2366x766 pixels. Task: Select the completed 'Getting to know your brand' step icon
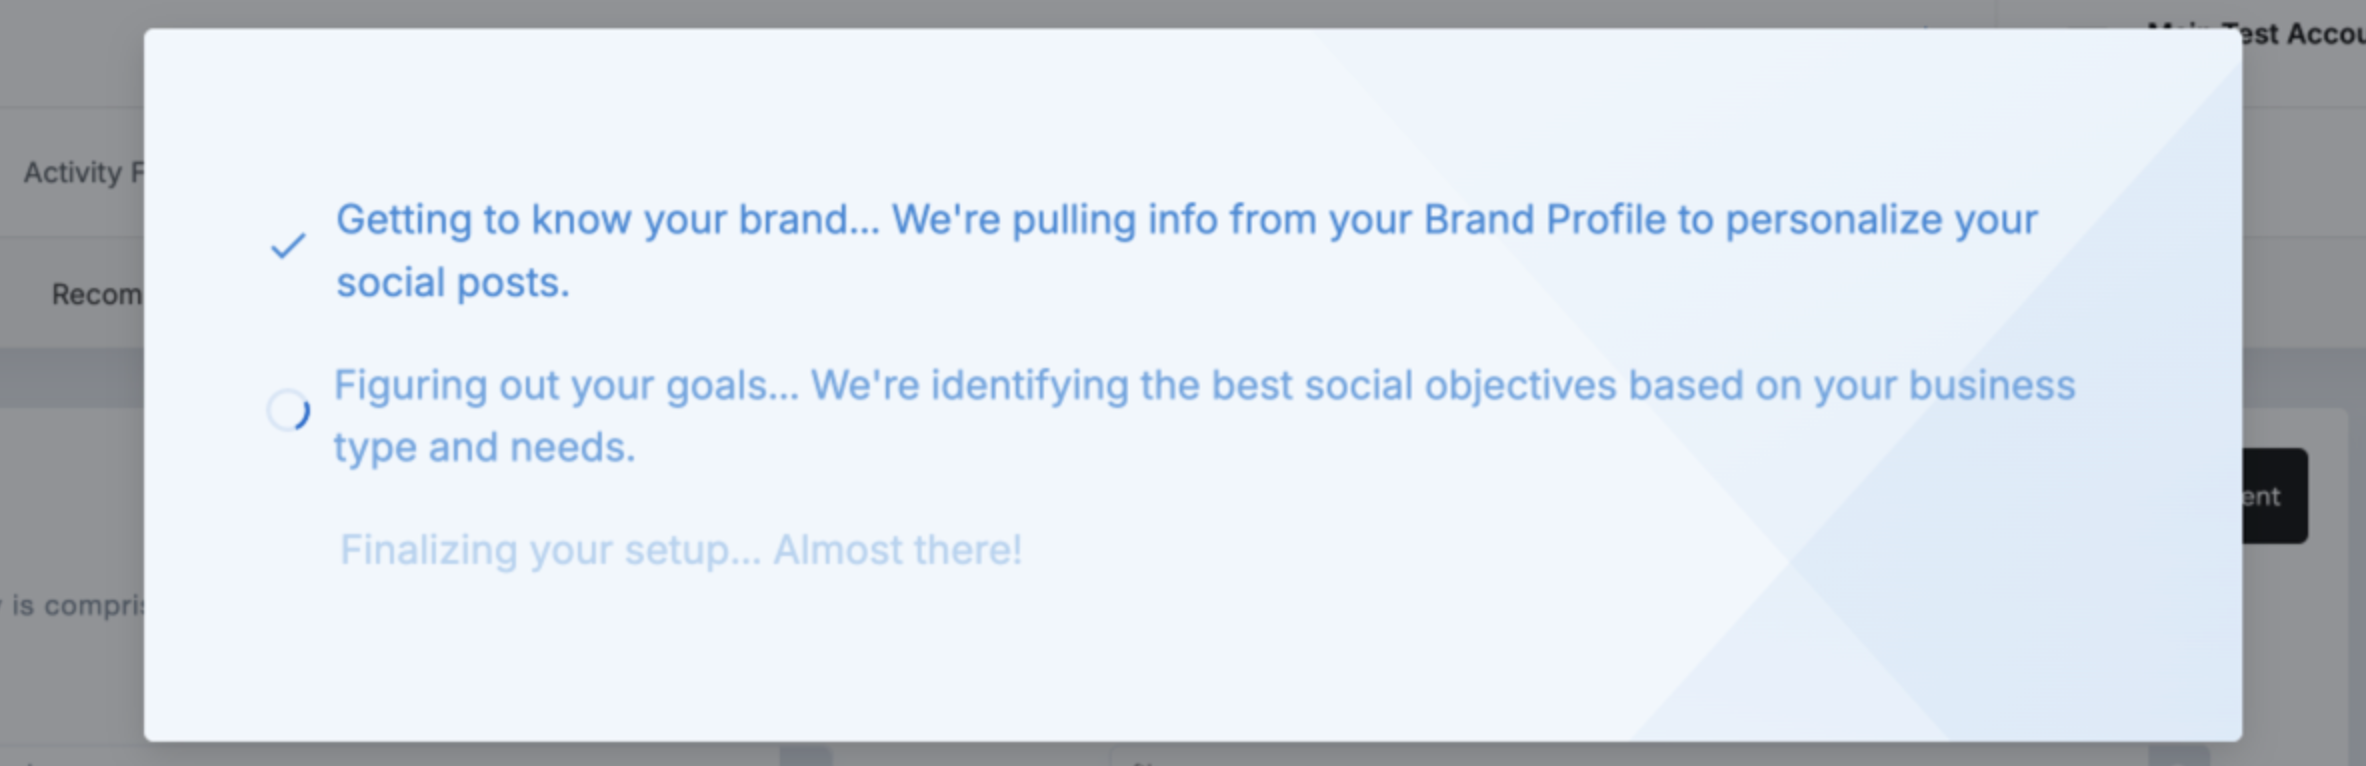click(287, 243)
